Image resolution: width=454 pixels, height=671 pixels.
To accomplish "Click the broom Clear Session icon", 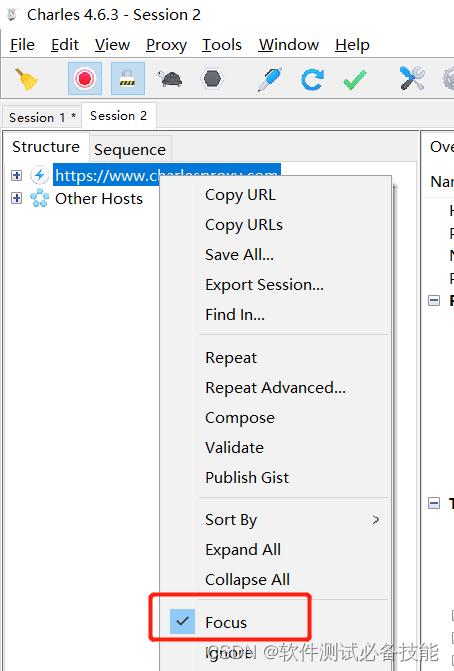I will click(27, 79).
